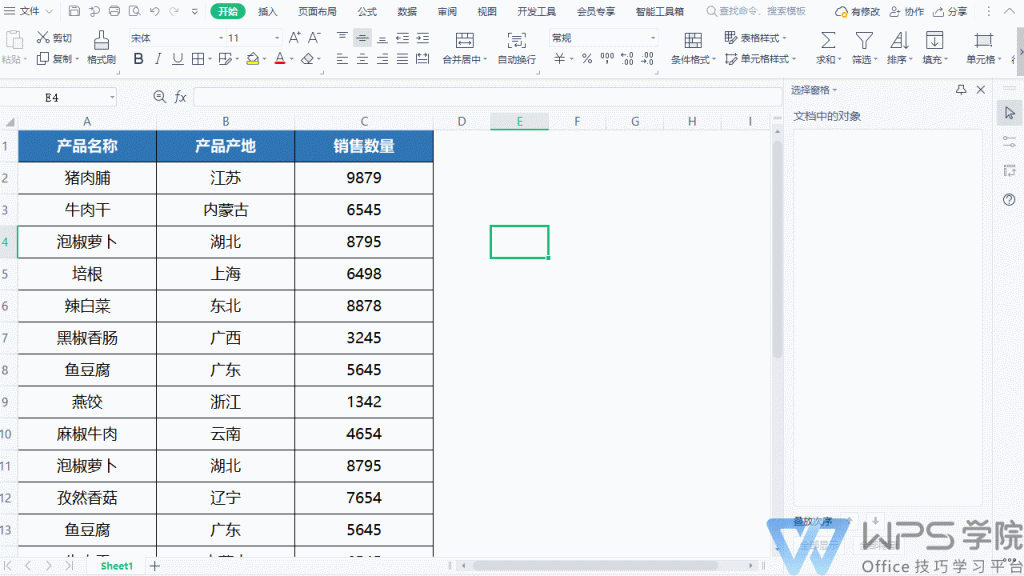Click zoom magnifier icon beside formula bar

(159, 97)
